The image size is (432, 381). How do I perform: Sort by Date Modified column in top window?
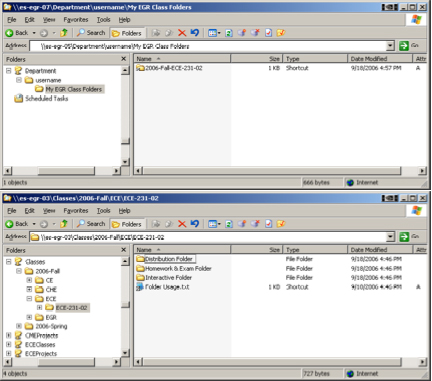[380, 59]
